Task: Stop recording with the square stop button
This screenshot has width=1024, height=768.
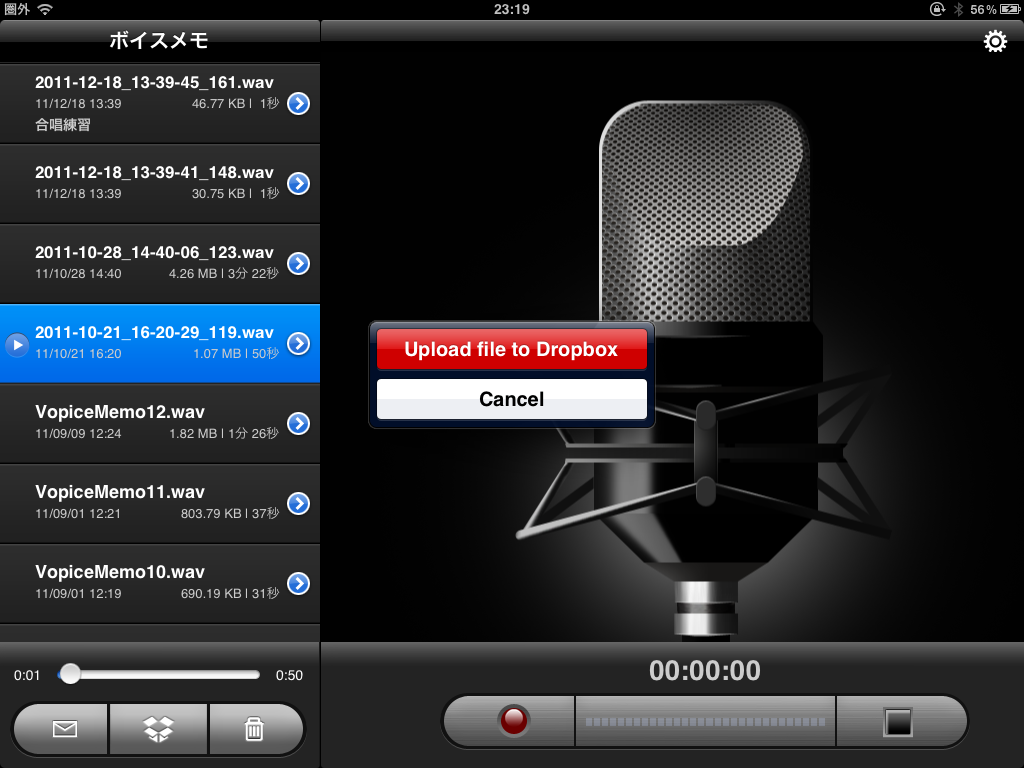Action: click(x=898, y=722)
